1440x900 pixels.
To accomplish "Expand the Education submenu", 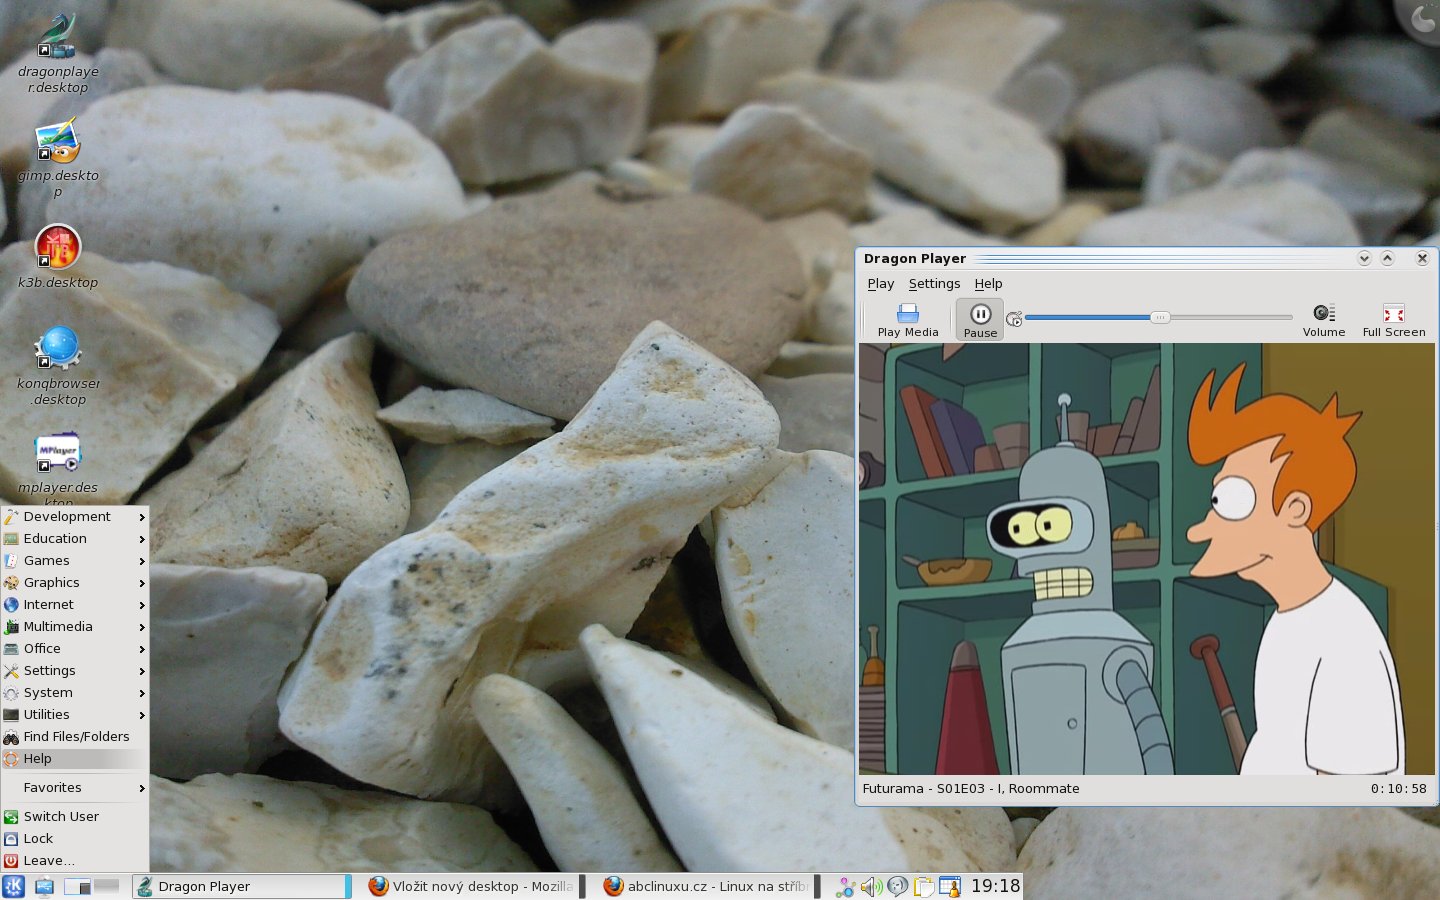I will (x=75, y=539).
